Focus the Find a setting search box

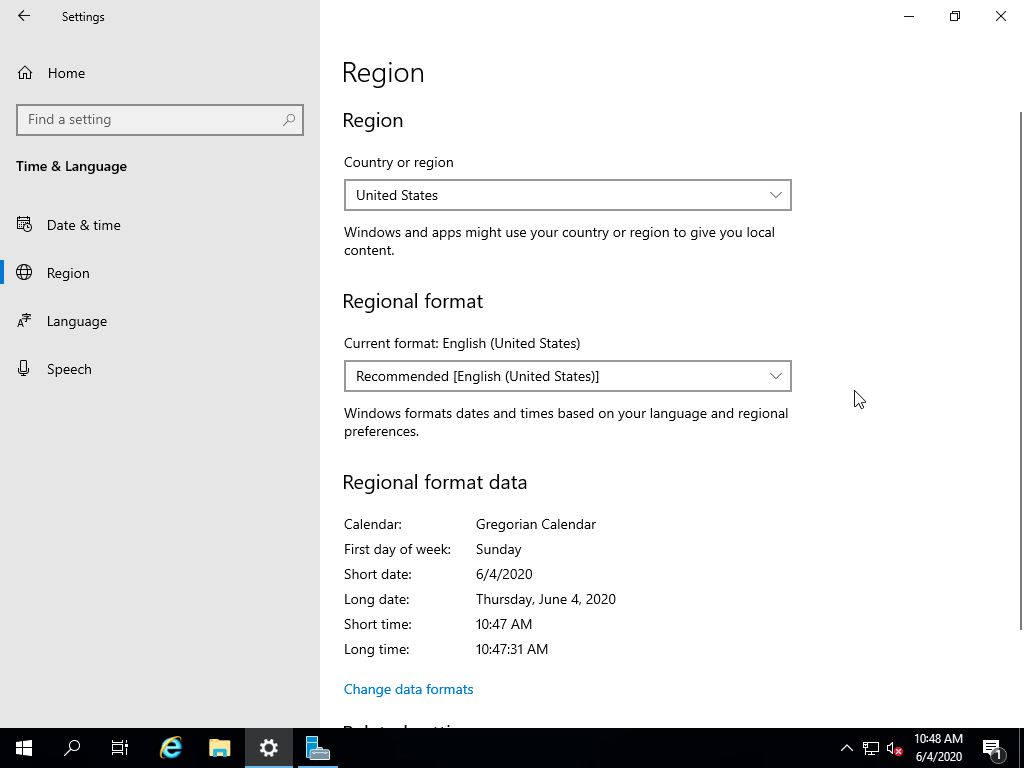[150, 119]
